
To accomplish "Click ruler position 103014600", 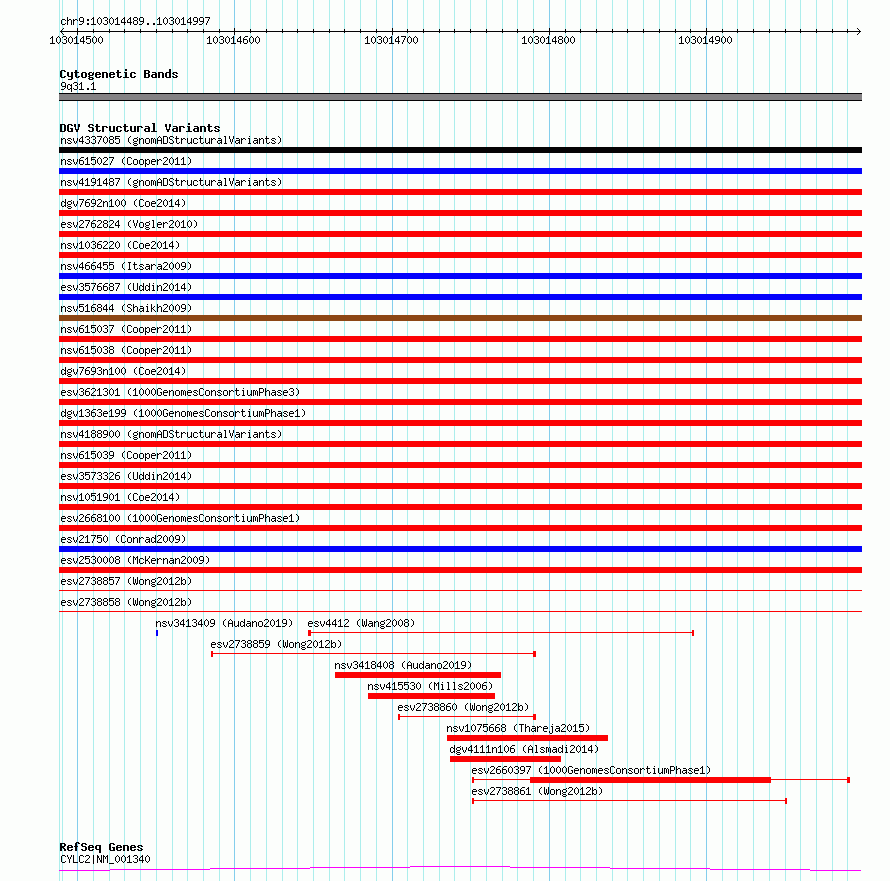I will [x=233, y=40].
